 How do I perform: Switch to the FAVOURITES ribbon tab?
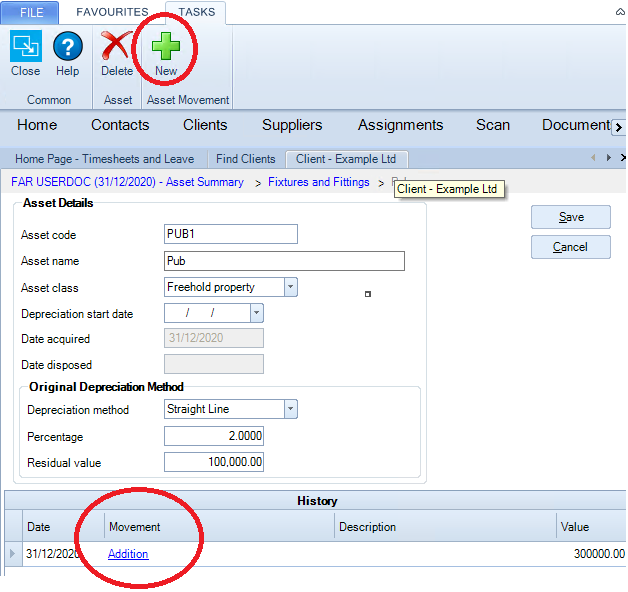pyautogui.click(x=112, y=12)
